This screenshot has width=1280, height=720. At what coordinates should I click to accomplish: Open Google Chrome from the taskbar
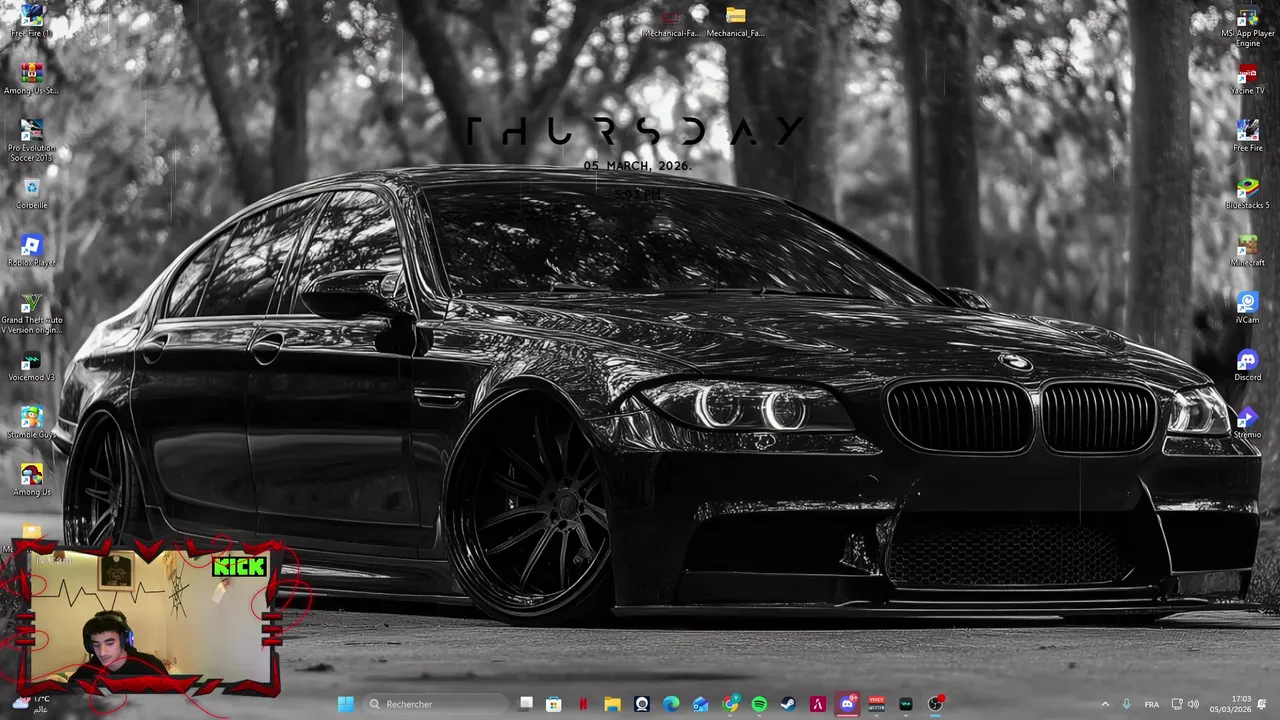tap(730, 704)
